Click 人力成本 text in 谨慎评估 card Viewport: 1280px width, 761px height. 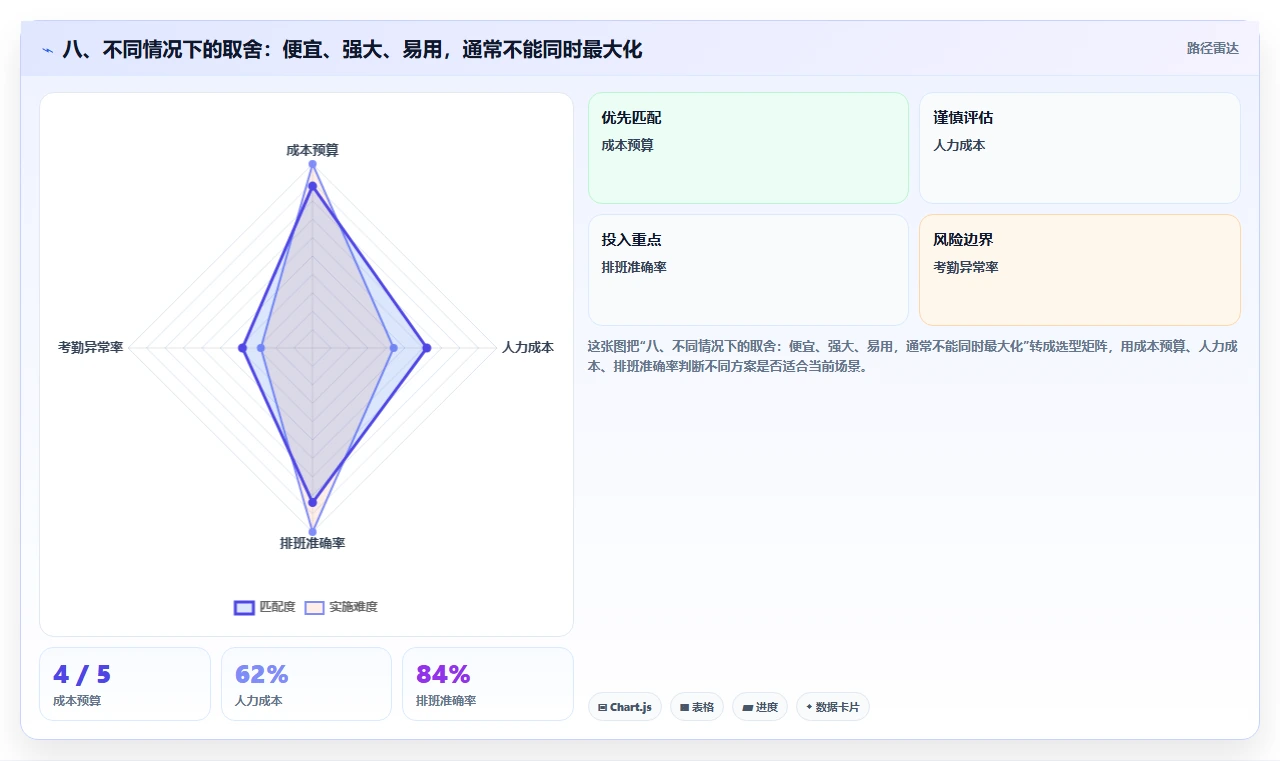pyautogui.click(x=959, y=145)
